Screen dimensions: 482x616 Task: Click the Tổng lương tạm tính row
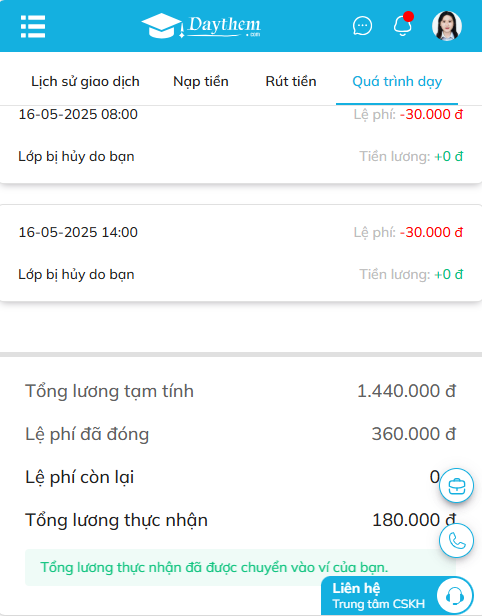click(240, 391)
